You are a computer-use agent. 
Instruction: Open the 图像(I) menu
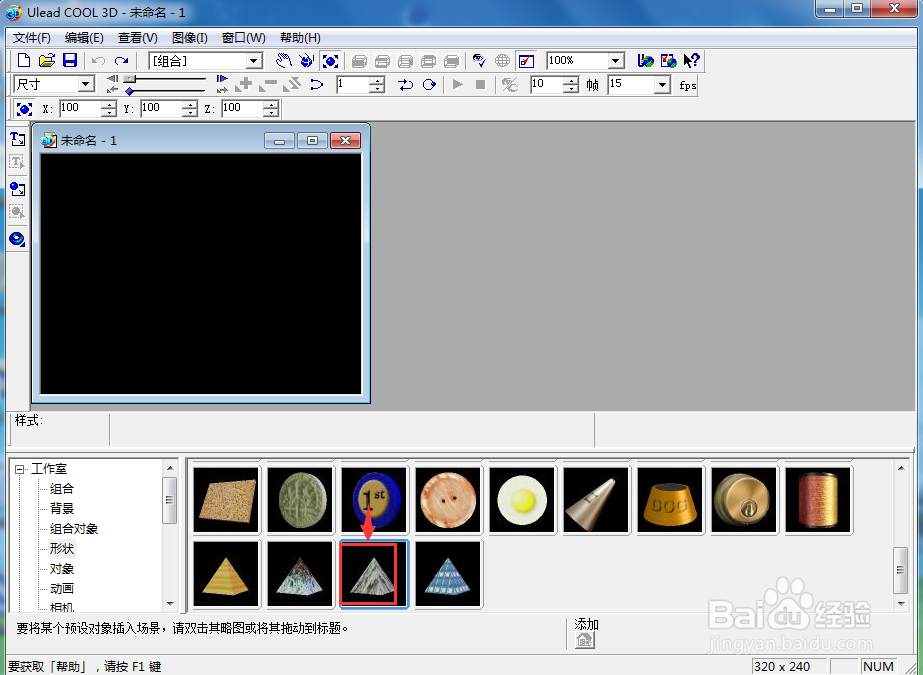tap(190, 38)
